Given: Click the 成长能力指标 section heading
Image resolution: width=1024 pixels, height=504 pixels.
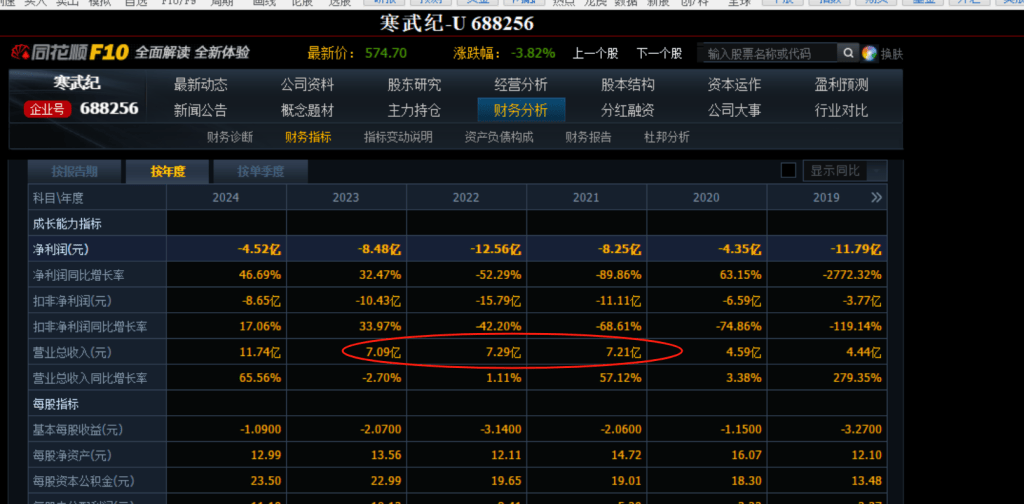Looking at the screenshot, I should click(x=67, y=224).
